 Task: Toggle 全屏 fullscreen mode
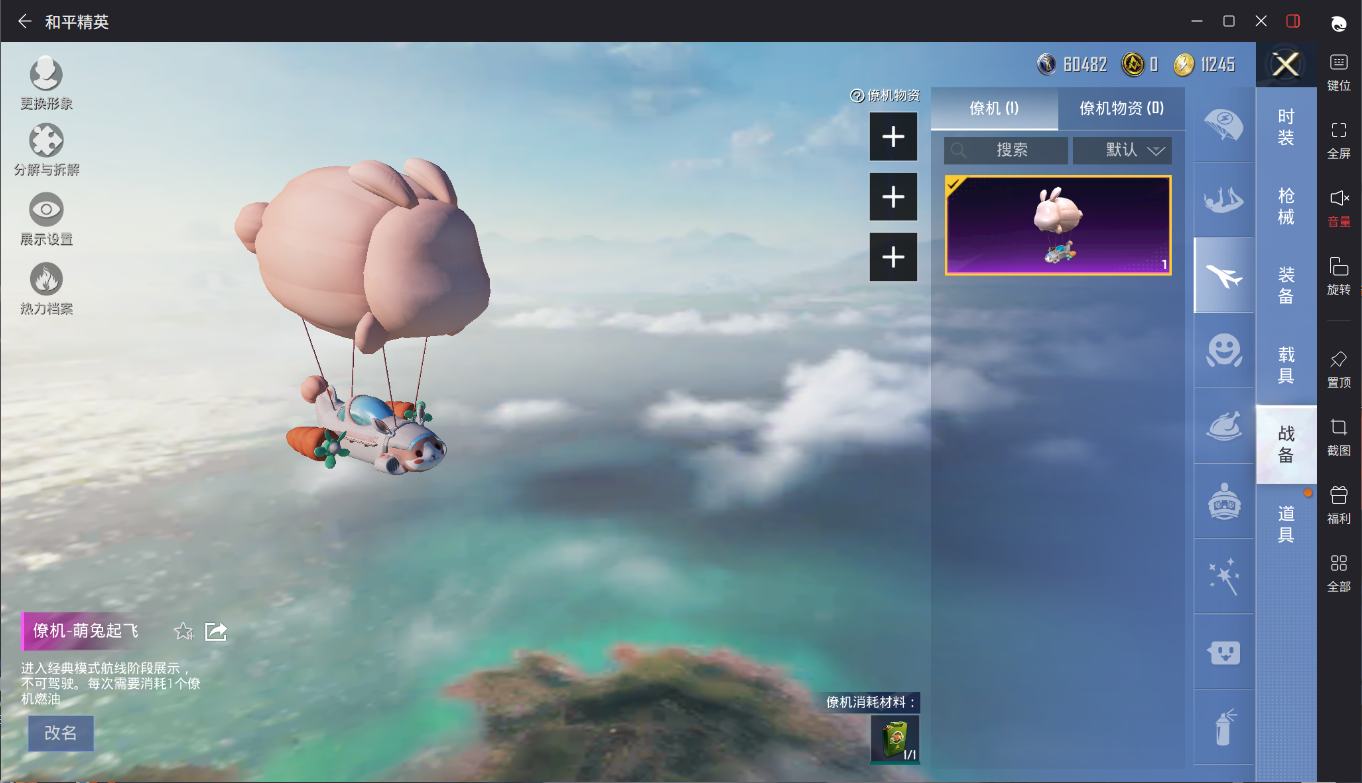[1339, 140]
